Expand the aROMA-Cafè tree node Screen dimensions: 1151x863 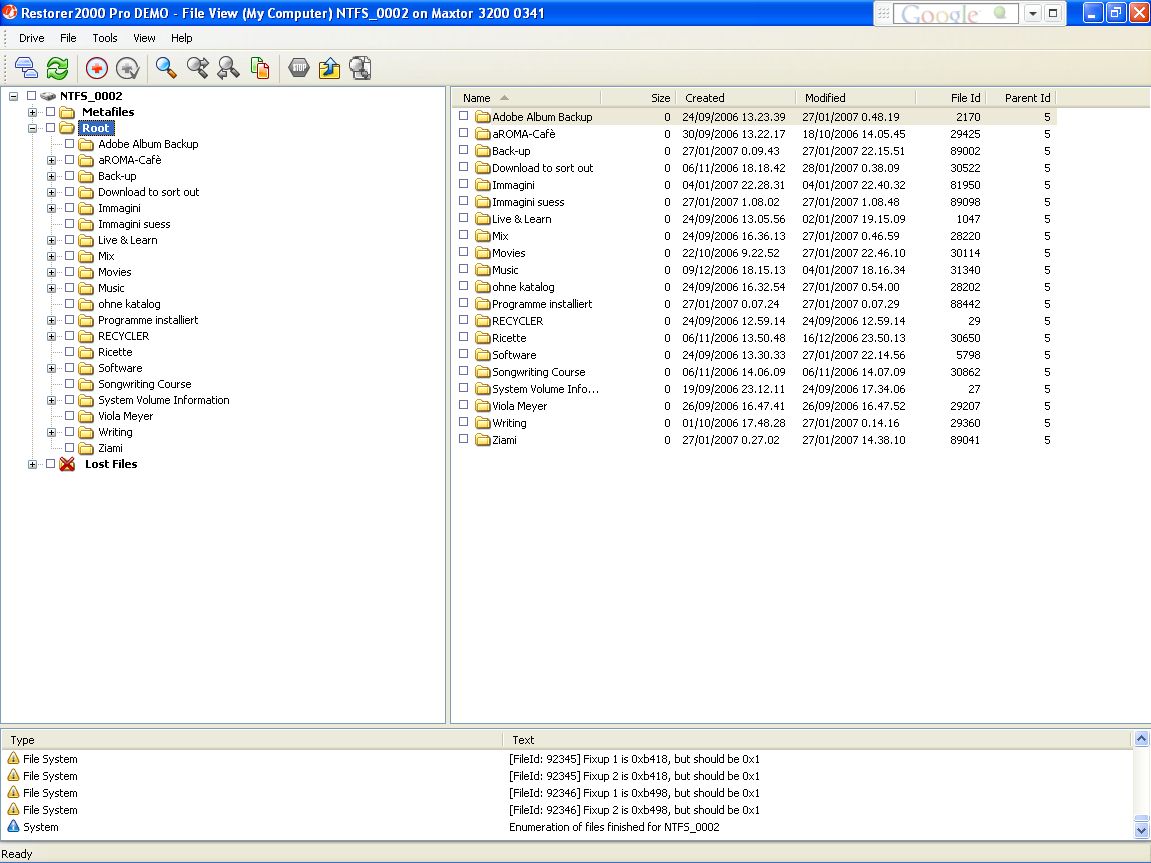51,161
